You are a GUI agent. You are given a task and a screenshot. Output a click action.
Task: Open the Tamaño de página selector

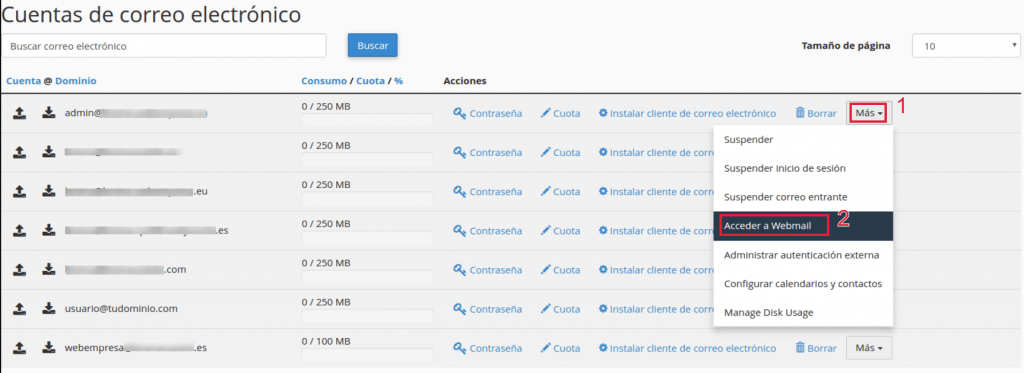click(966, 46)
